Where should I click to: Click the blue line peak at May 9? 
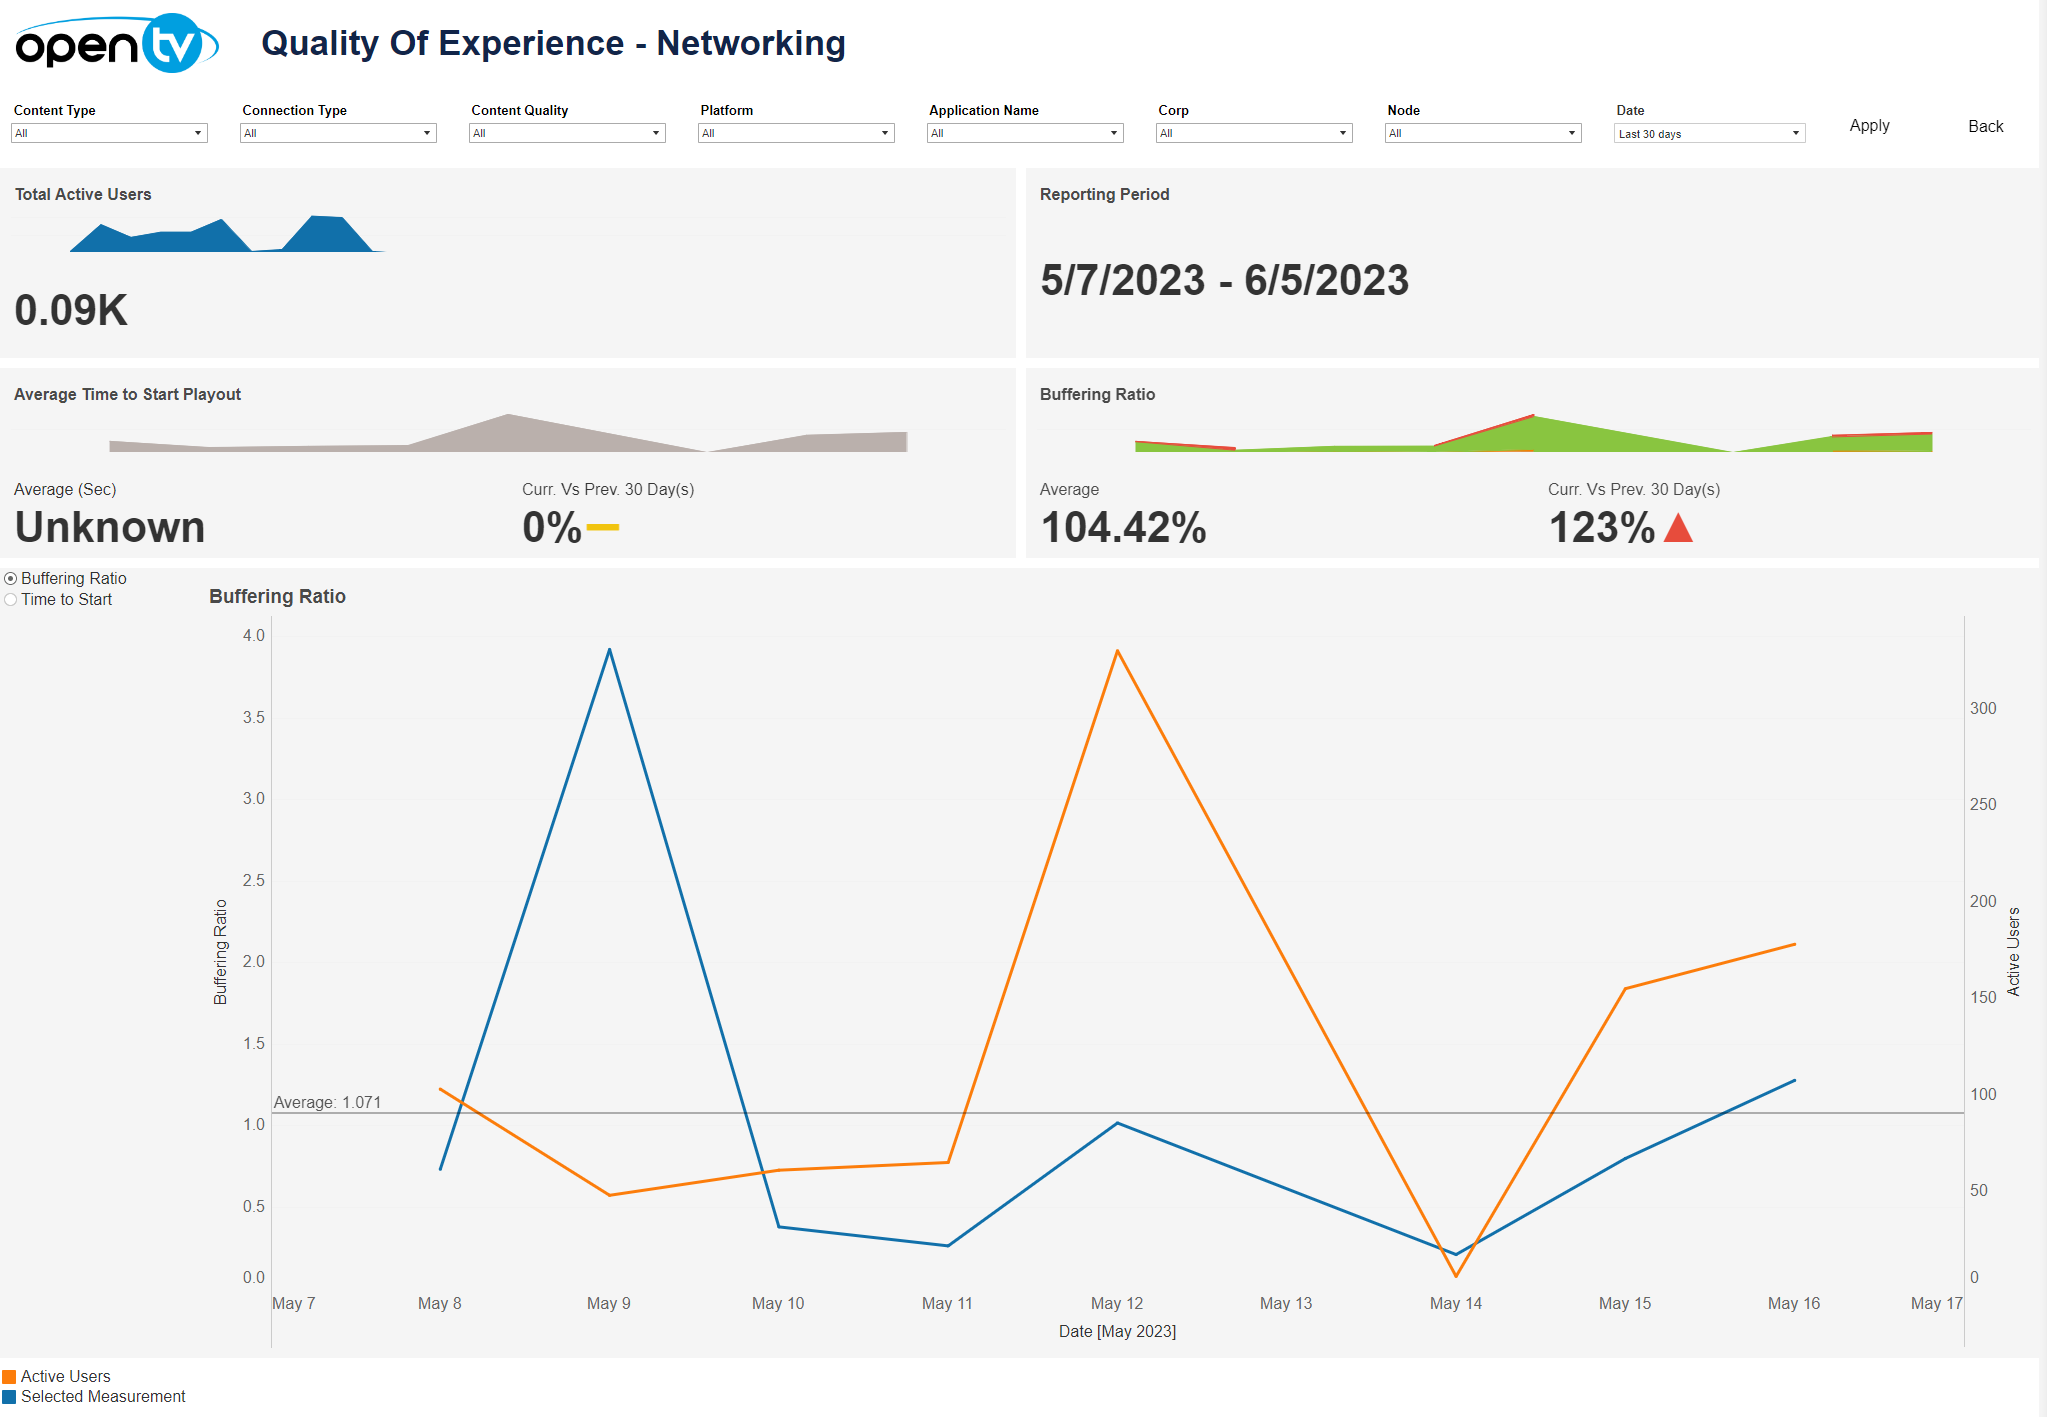609,651
